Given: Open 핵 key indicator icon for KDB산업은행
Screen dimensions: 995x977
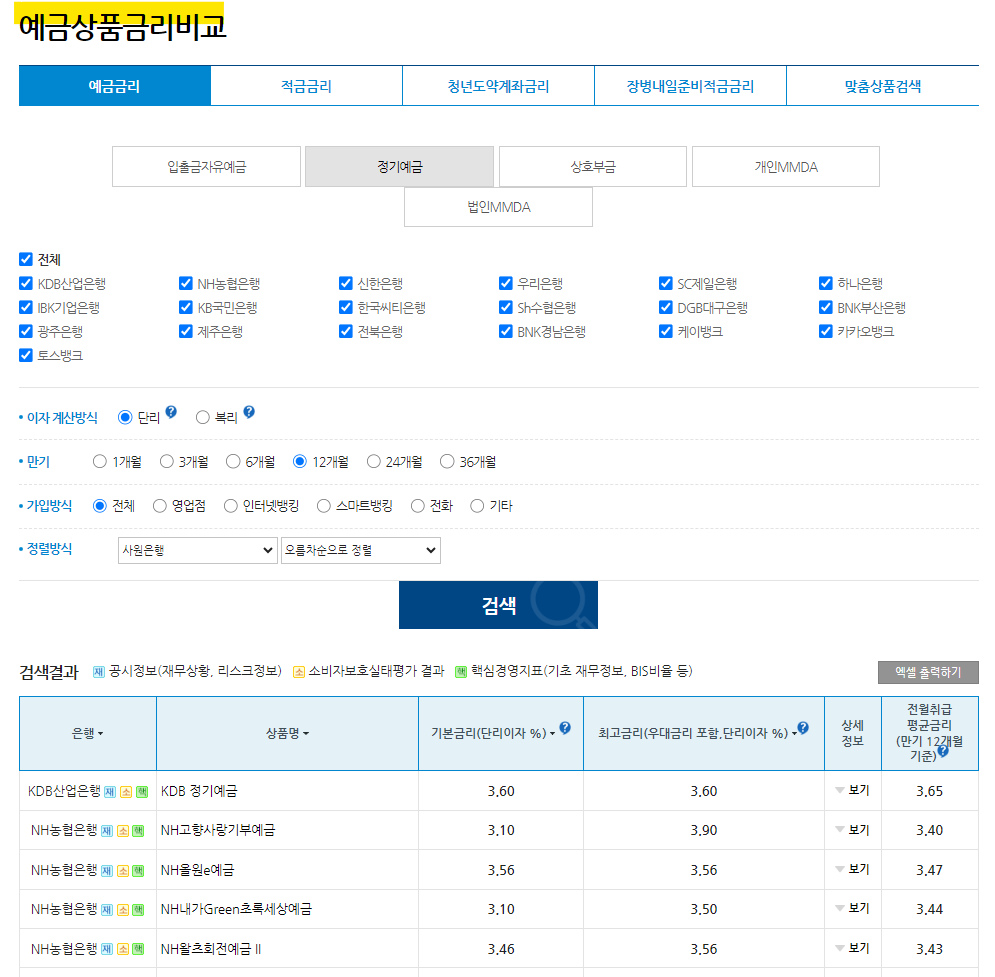Looking at the screenshot, I should [x=142, y=792].
